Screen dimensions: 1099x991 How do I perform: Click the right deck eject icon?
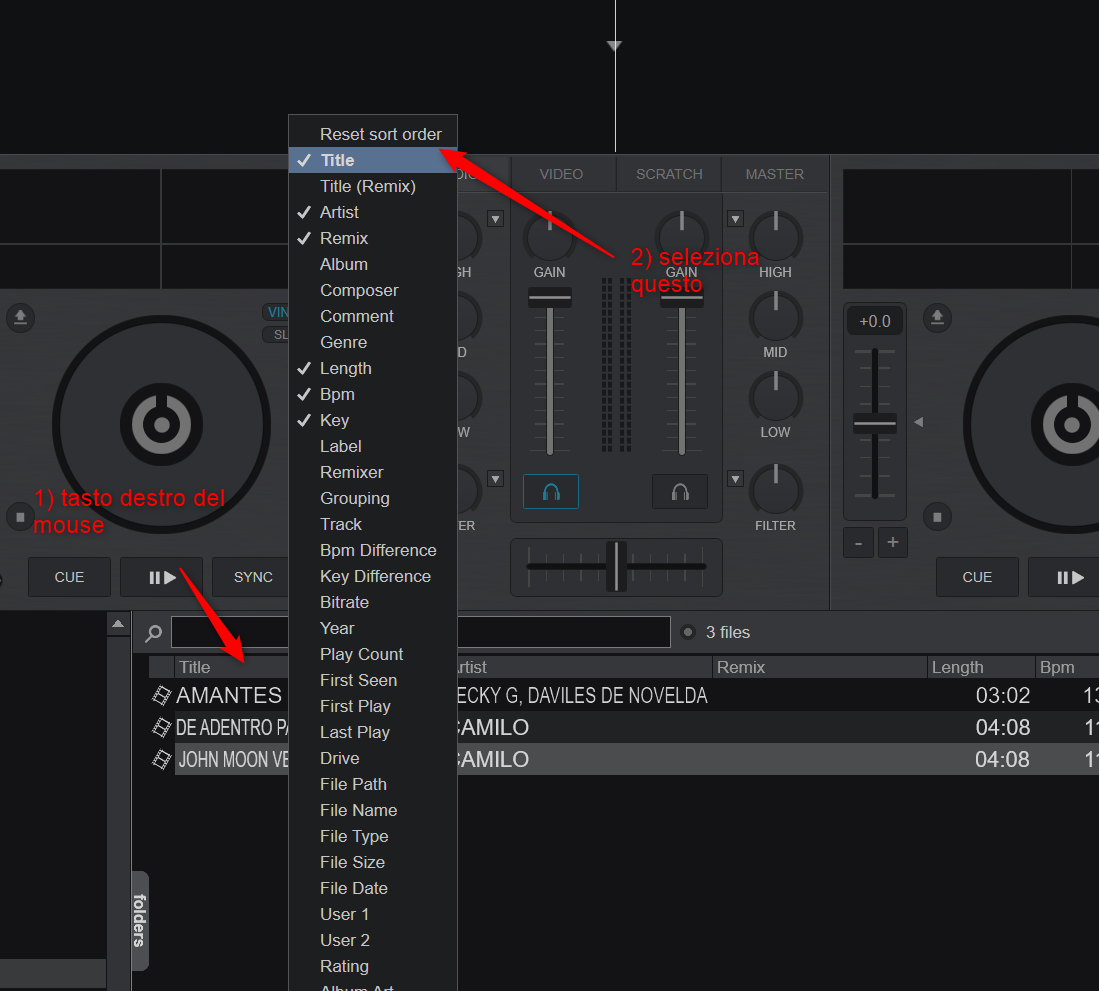pos(937,317)
